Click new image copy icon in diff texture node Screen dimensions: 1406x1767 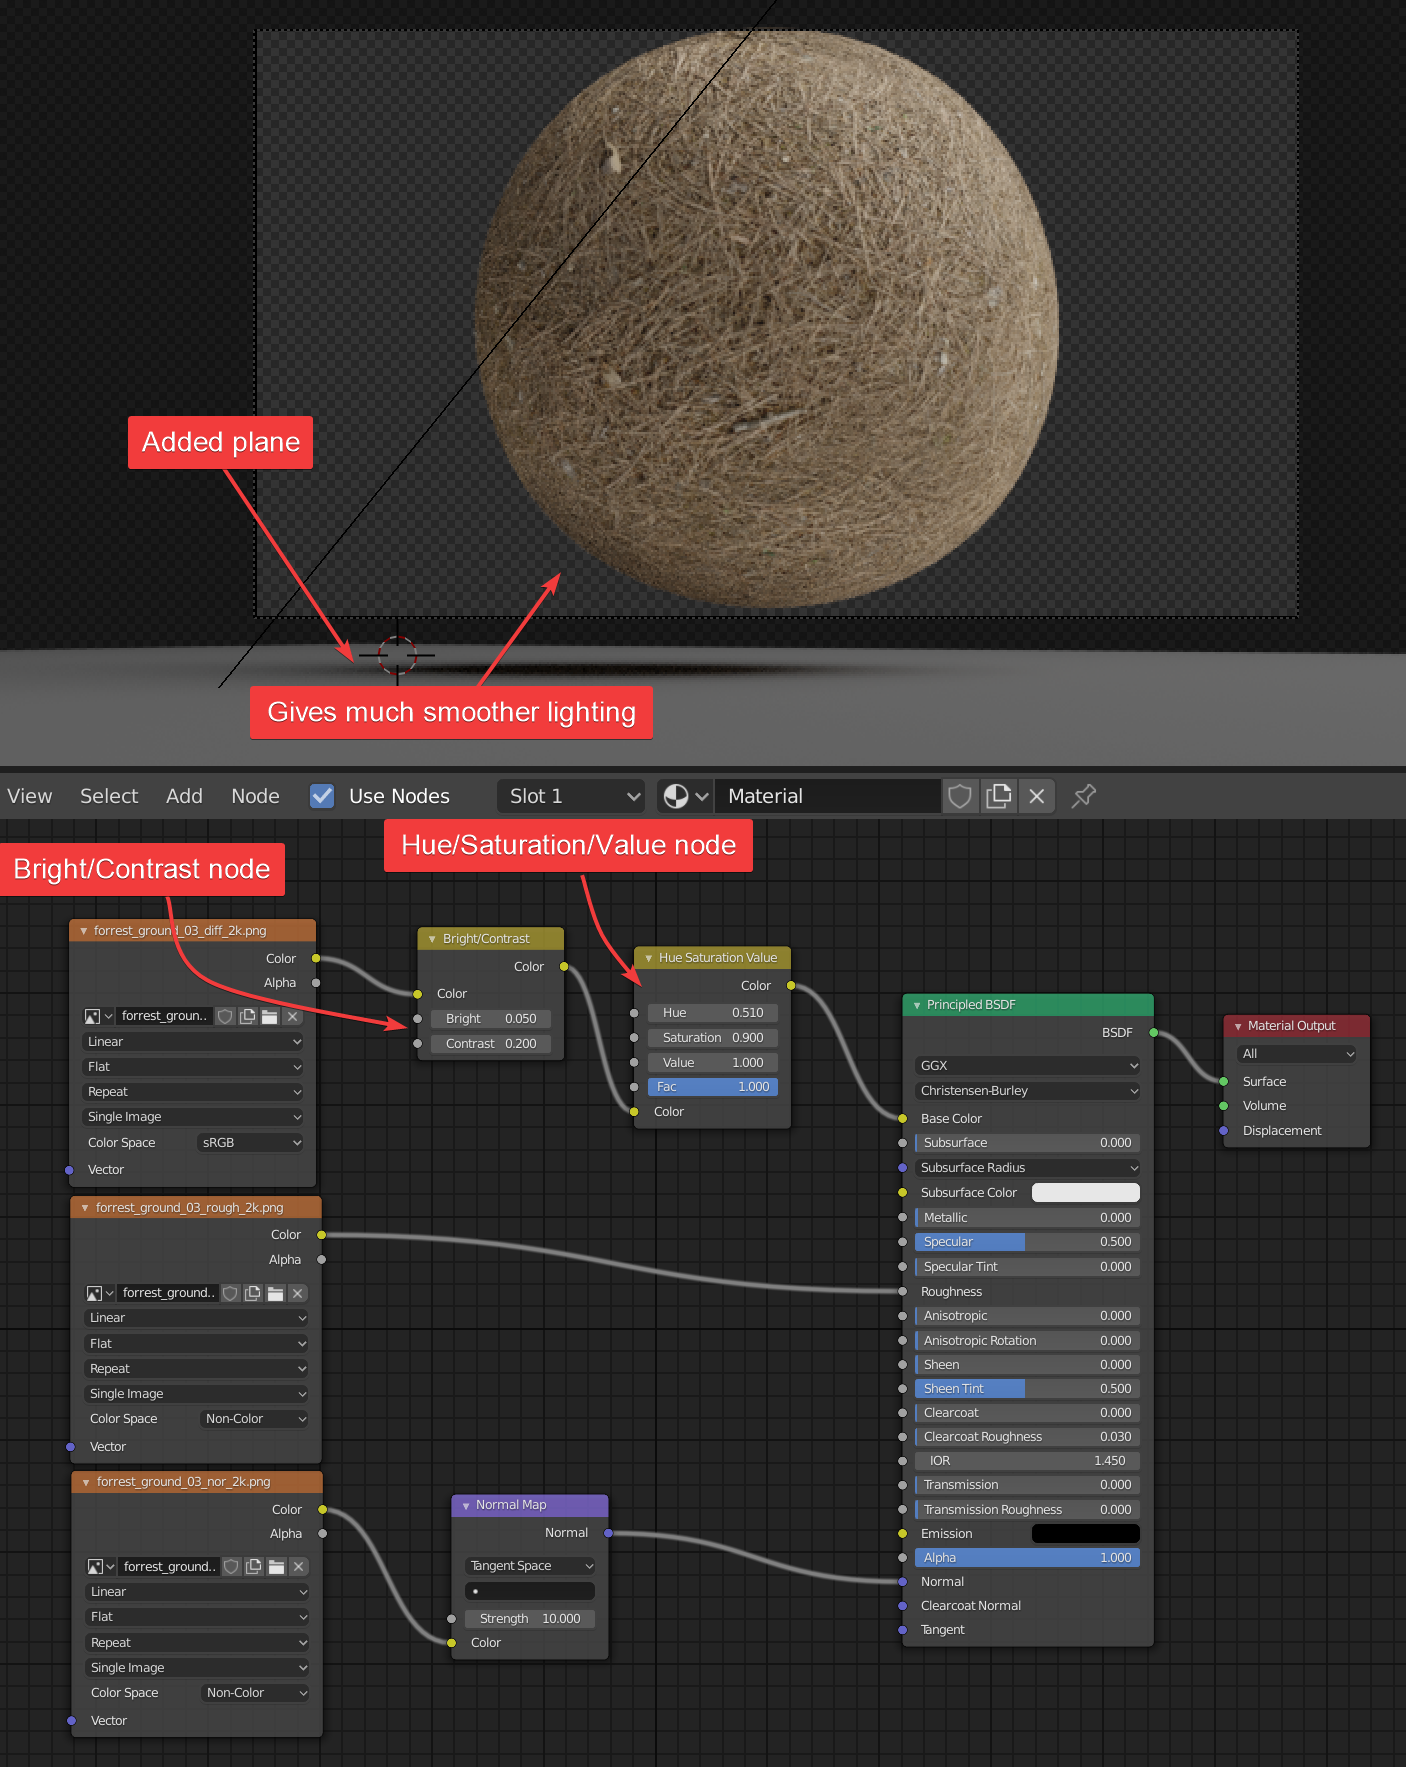click(x=247, y=1016)
